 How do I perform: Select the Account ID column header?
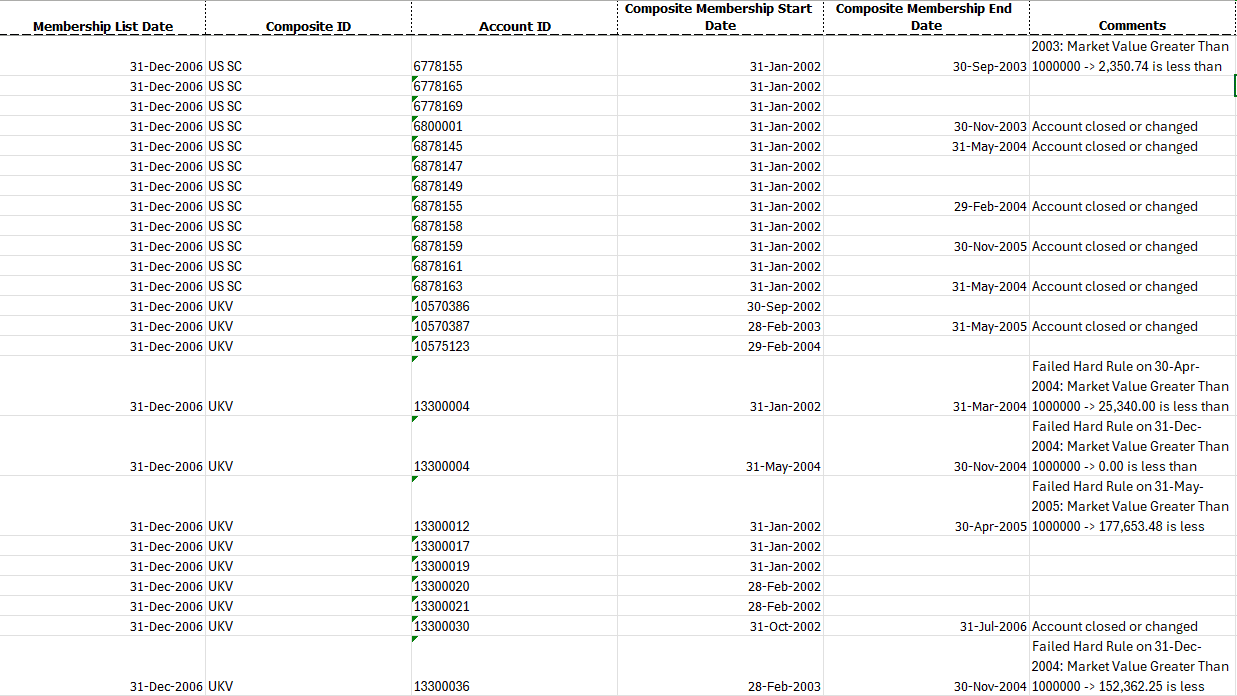point(514,26)
